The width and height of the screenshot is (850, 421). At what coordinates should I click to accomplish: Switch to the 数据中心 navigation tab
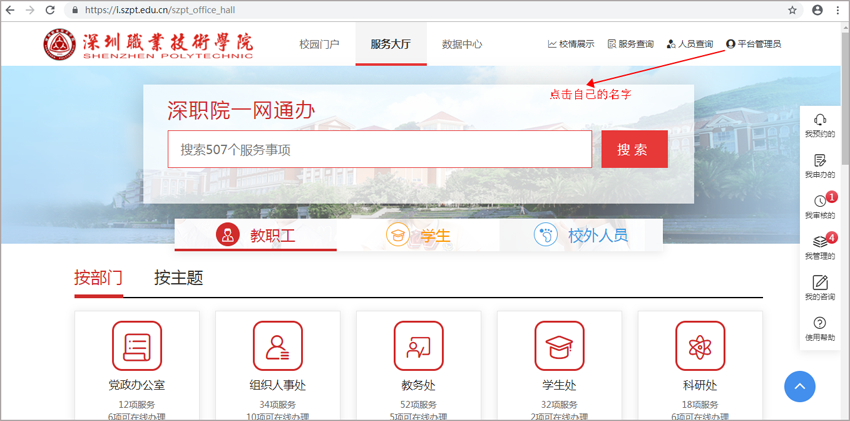(461, 45)
